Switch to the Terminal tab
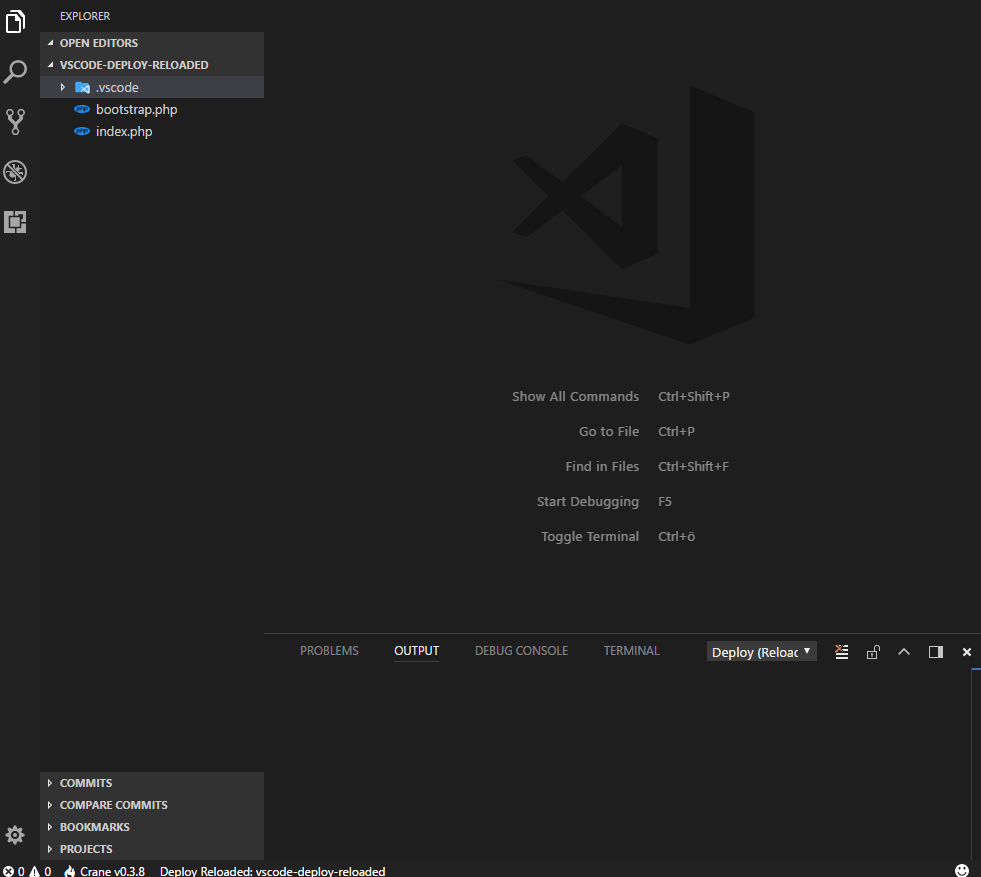This screenshot has height=877, width=981. 631,651
